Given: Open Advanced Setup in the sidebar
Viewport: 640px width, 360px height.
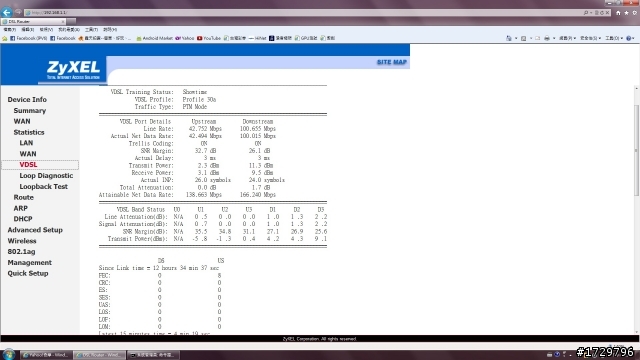Looking at the screenshot, I should tap(35, 230).
